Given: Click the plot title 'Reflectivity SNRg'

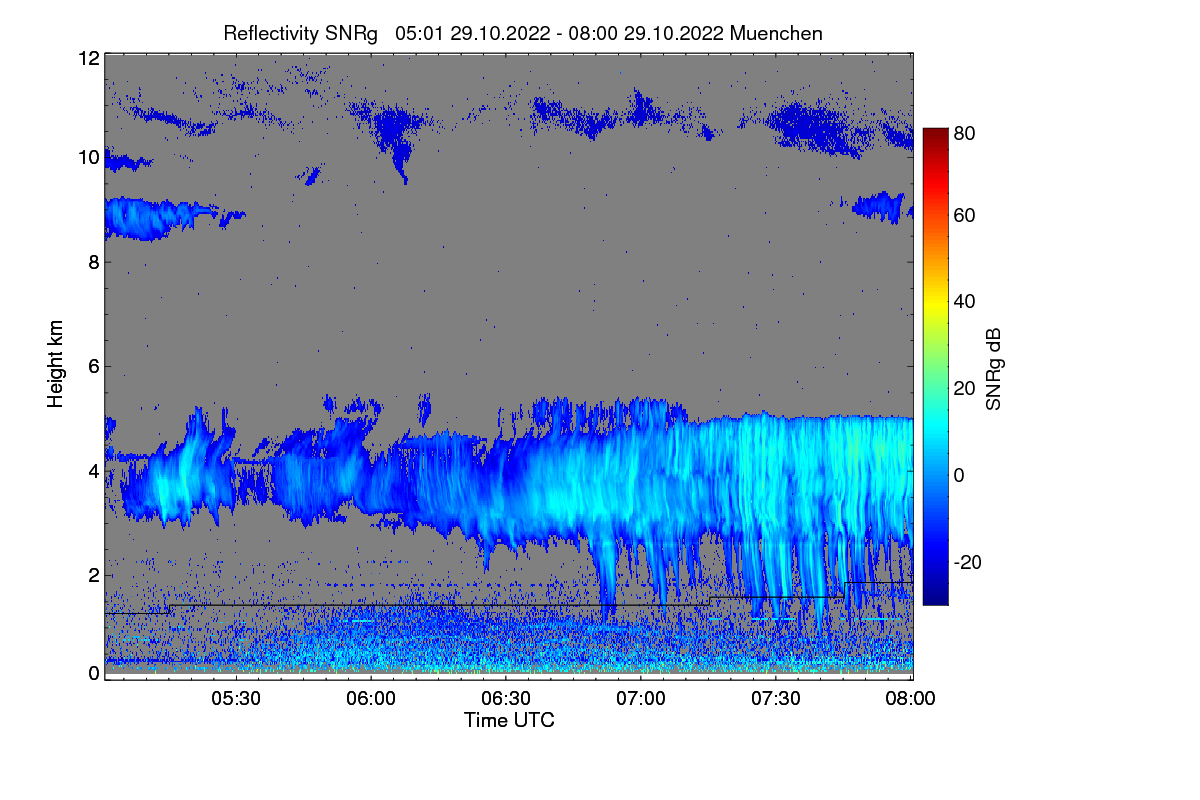Looking at the screenshot, I should click(x=300, y=33).
